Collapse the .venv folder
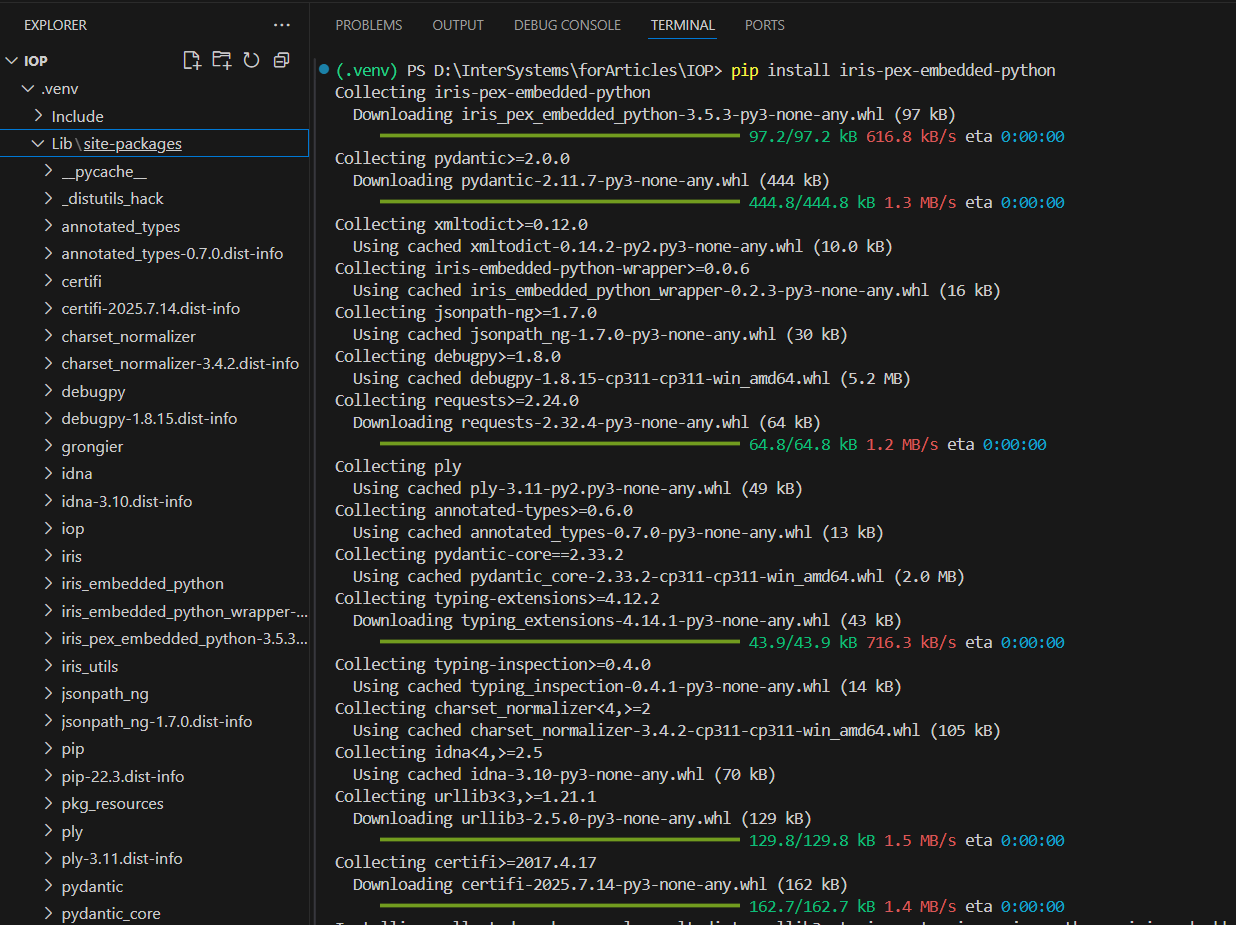The image size is (1236, 925). coord(27,89)
